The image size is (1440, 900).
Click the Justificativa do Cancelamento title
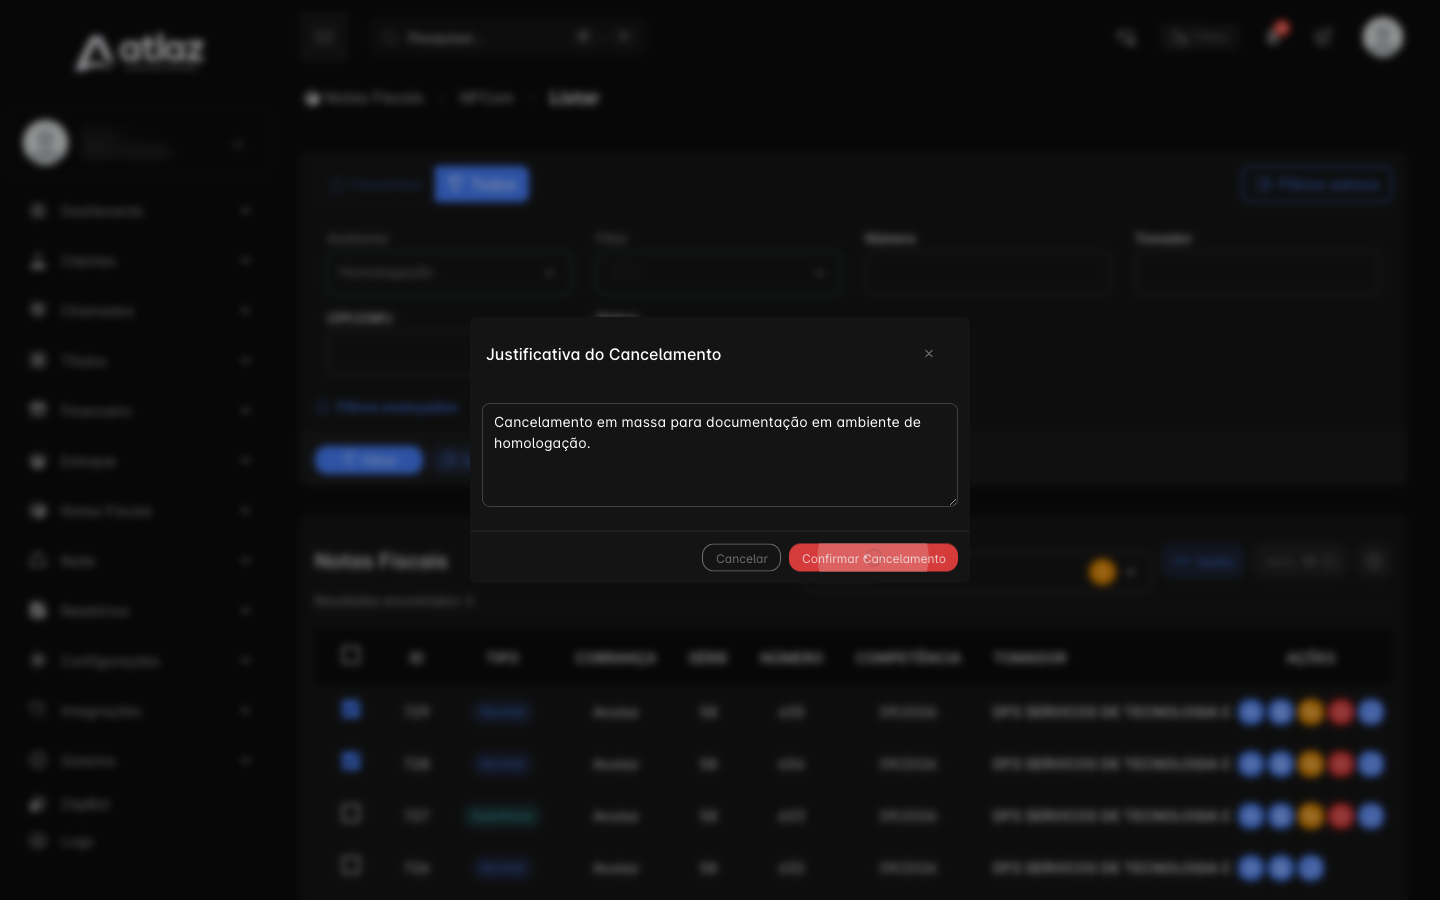(x=603, y=354)
